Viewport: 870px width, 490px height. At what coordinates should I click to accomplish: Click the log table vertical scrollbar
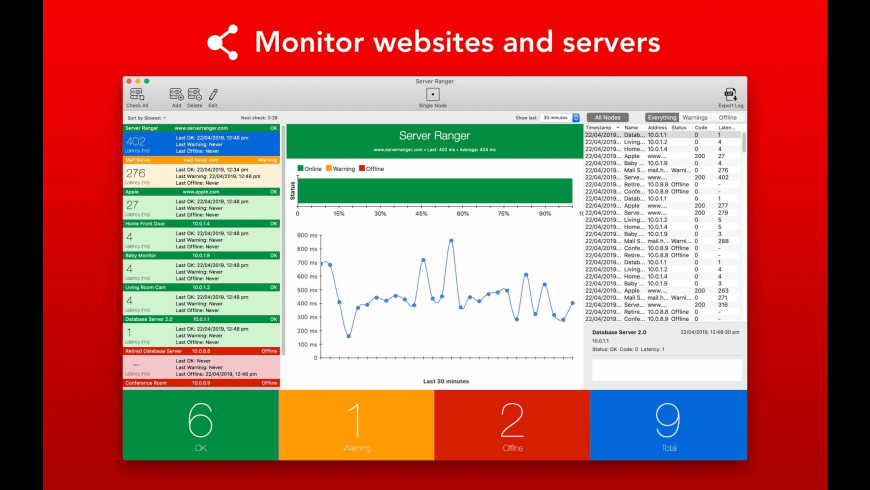coord(743,142)
